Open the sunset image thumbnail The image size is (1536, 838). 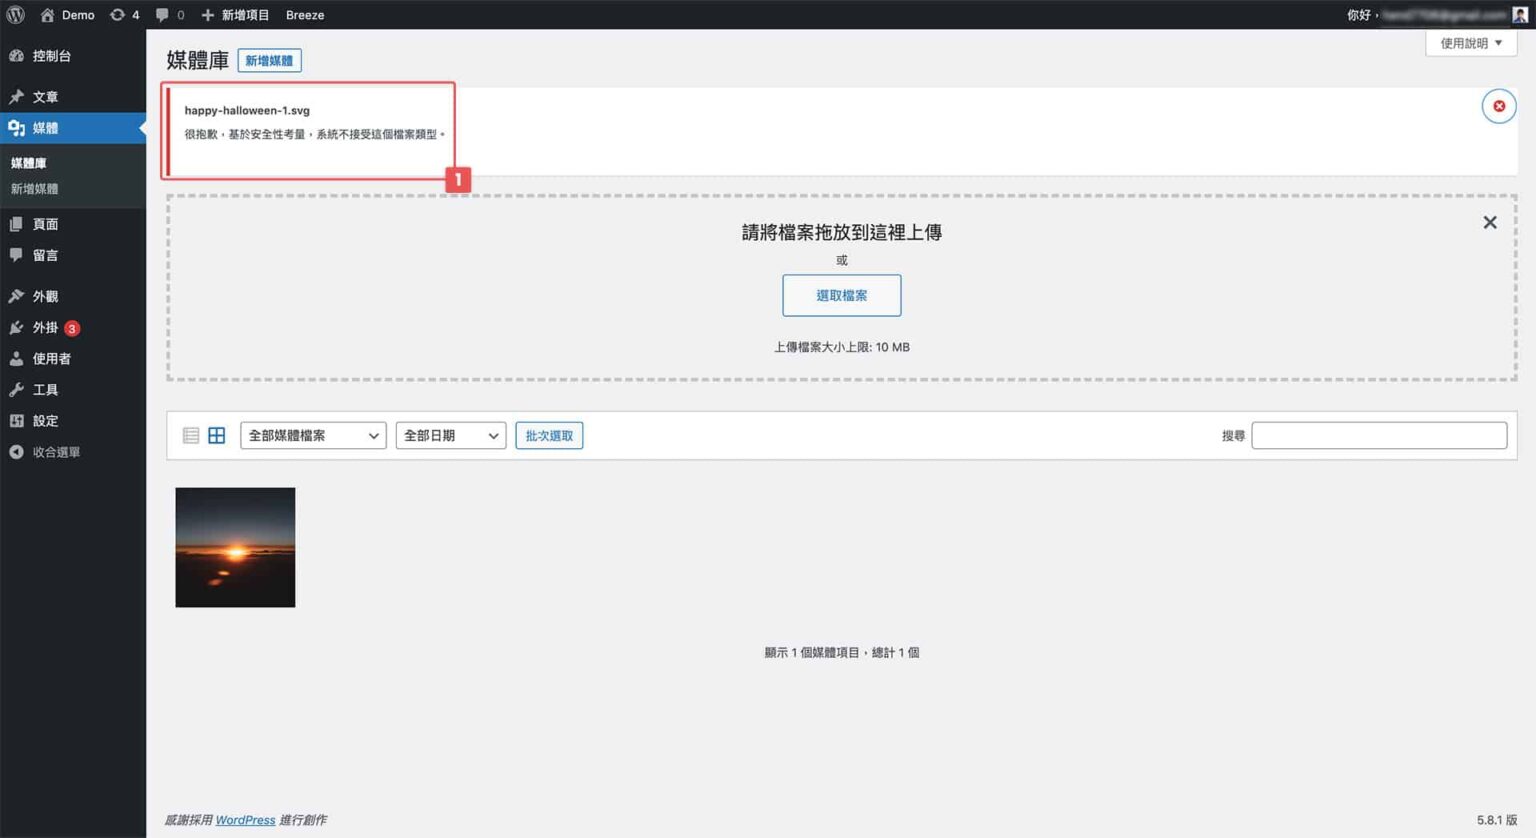click(235, 547)
